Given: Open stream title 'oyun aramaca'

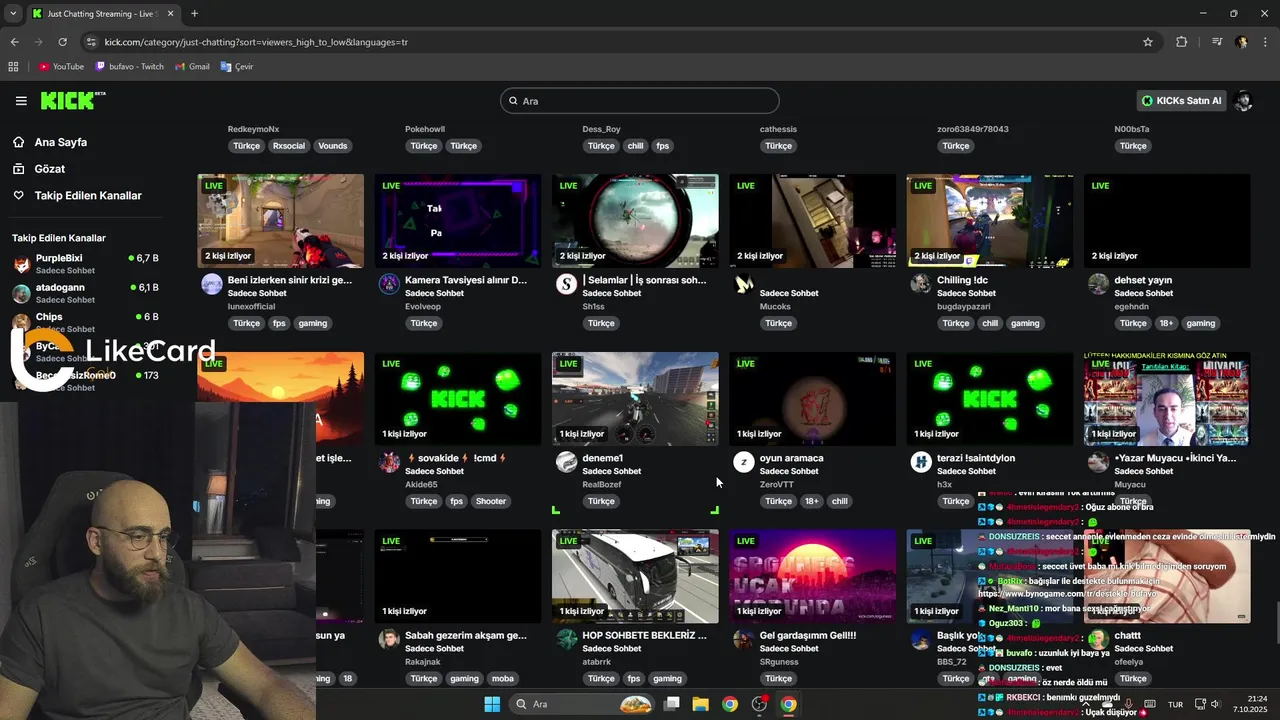Looking at the screenshot, I should click(792, 458).
